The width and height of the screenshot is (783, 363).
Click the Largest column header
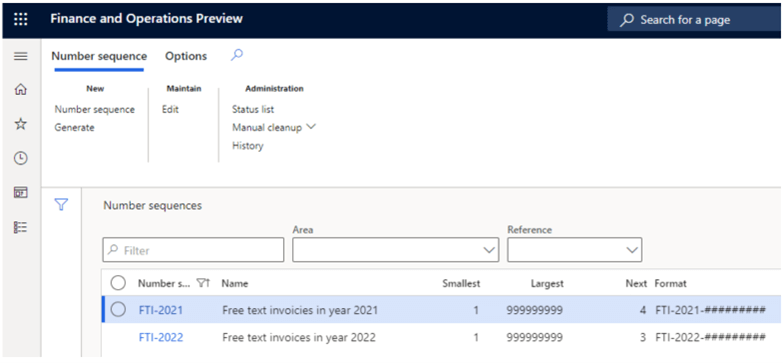pyautogui.click(x=547, y=284)
